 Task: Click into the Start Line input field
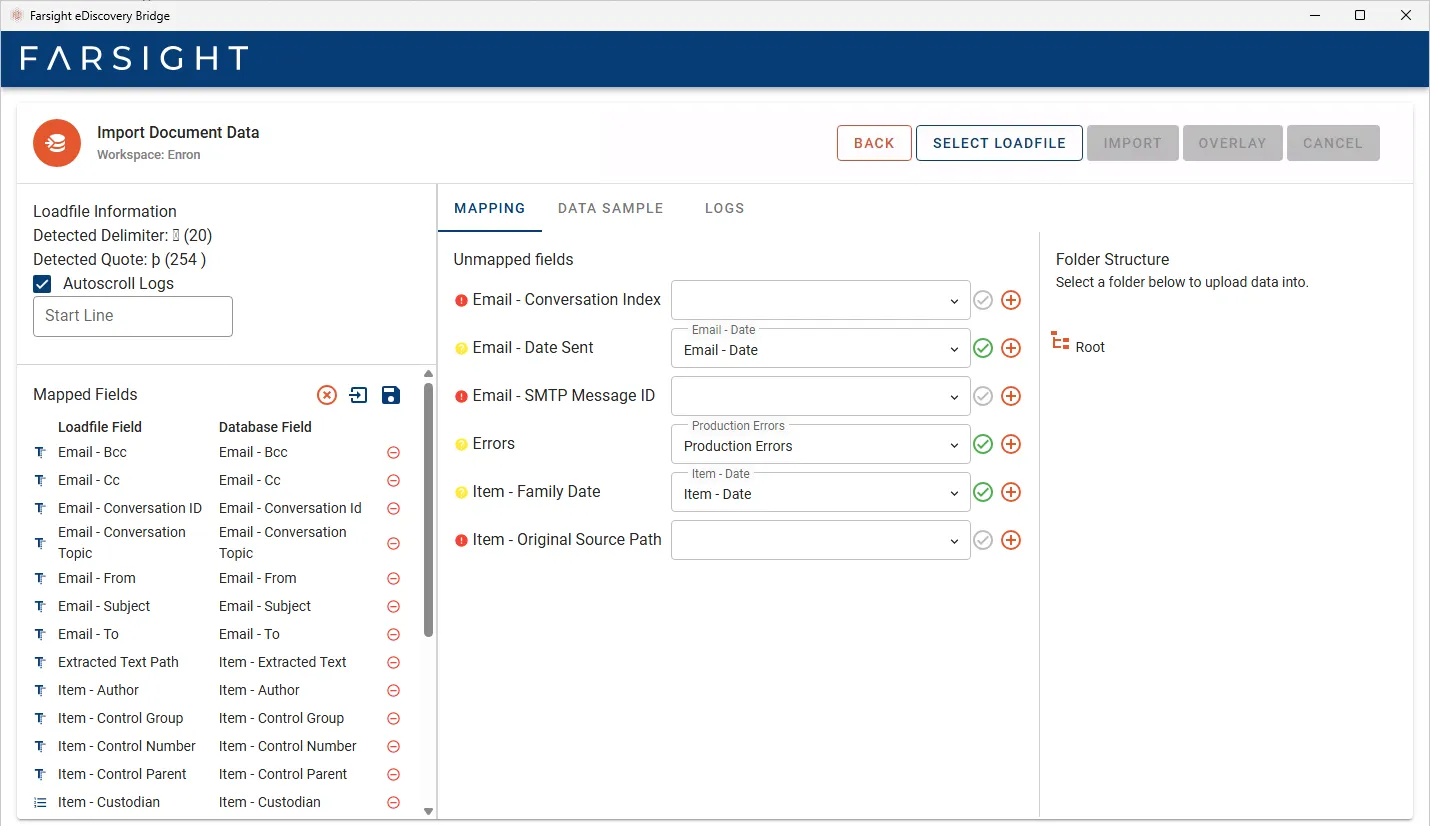[133, 316]
